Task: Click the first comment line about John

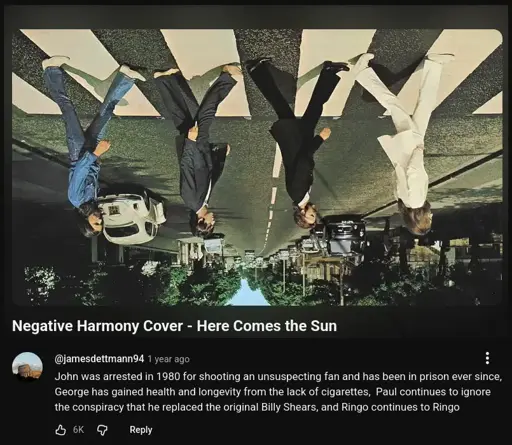Action: (278, 376)
